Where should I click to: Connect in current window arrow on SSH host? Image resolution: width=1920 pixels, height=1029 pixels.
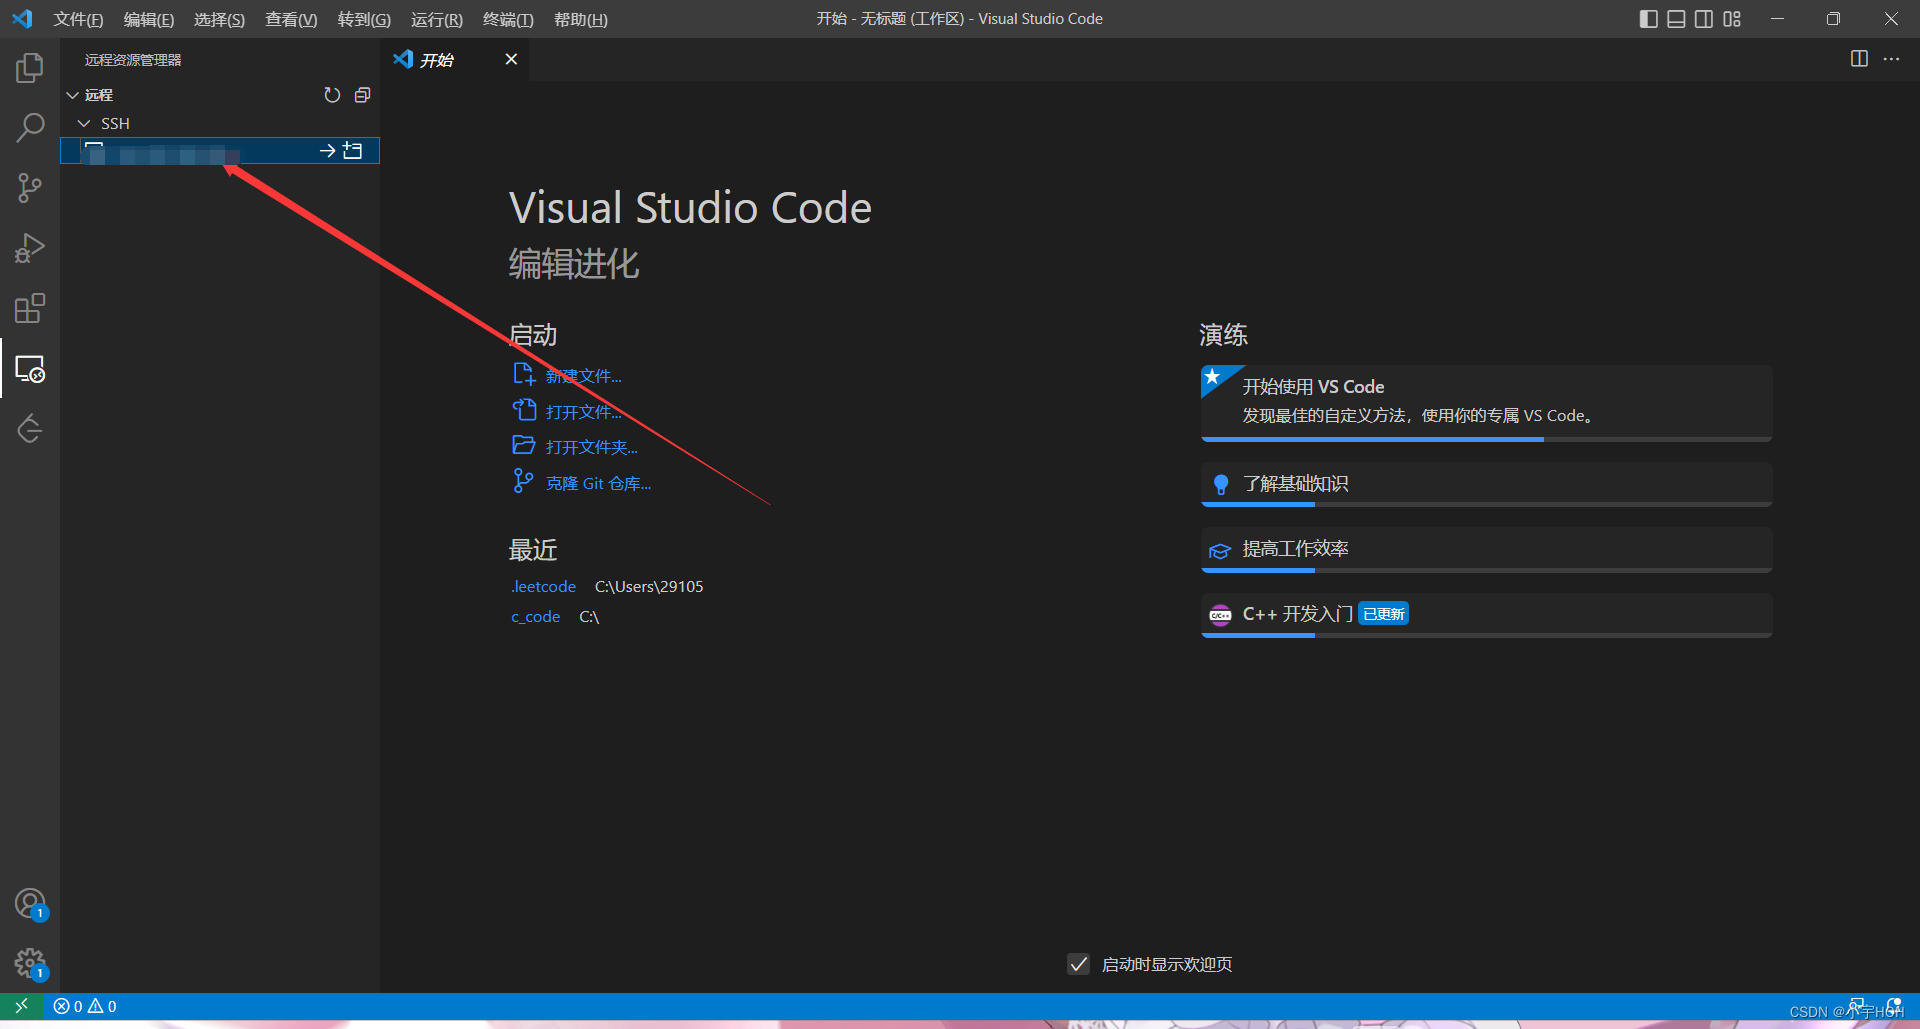coord(327,151)
